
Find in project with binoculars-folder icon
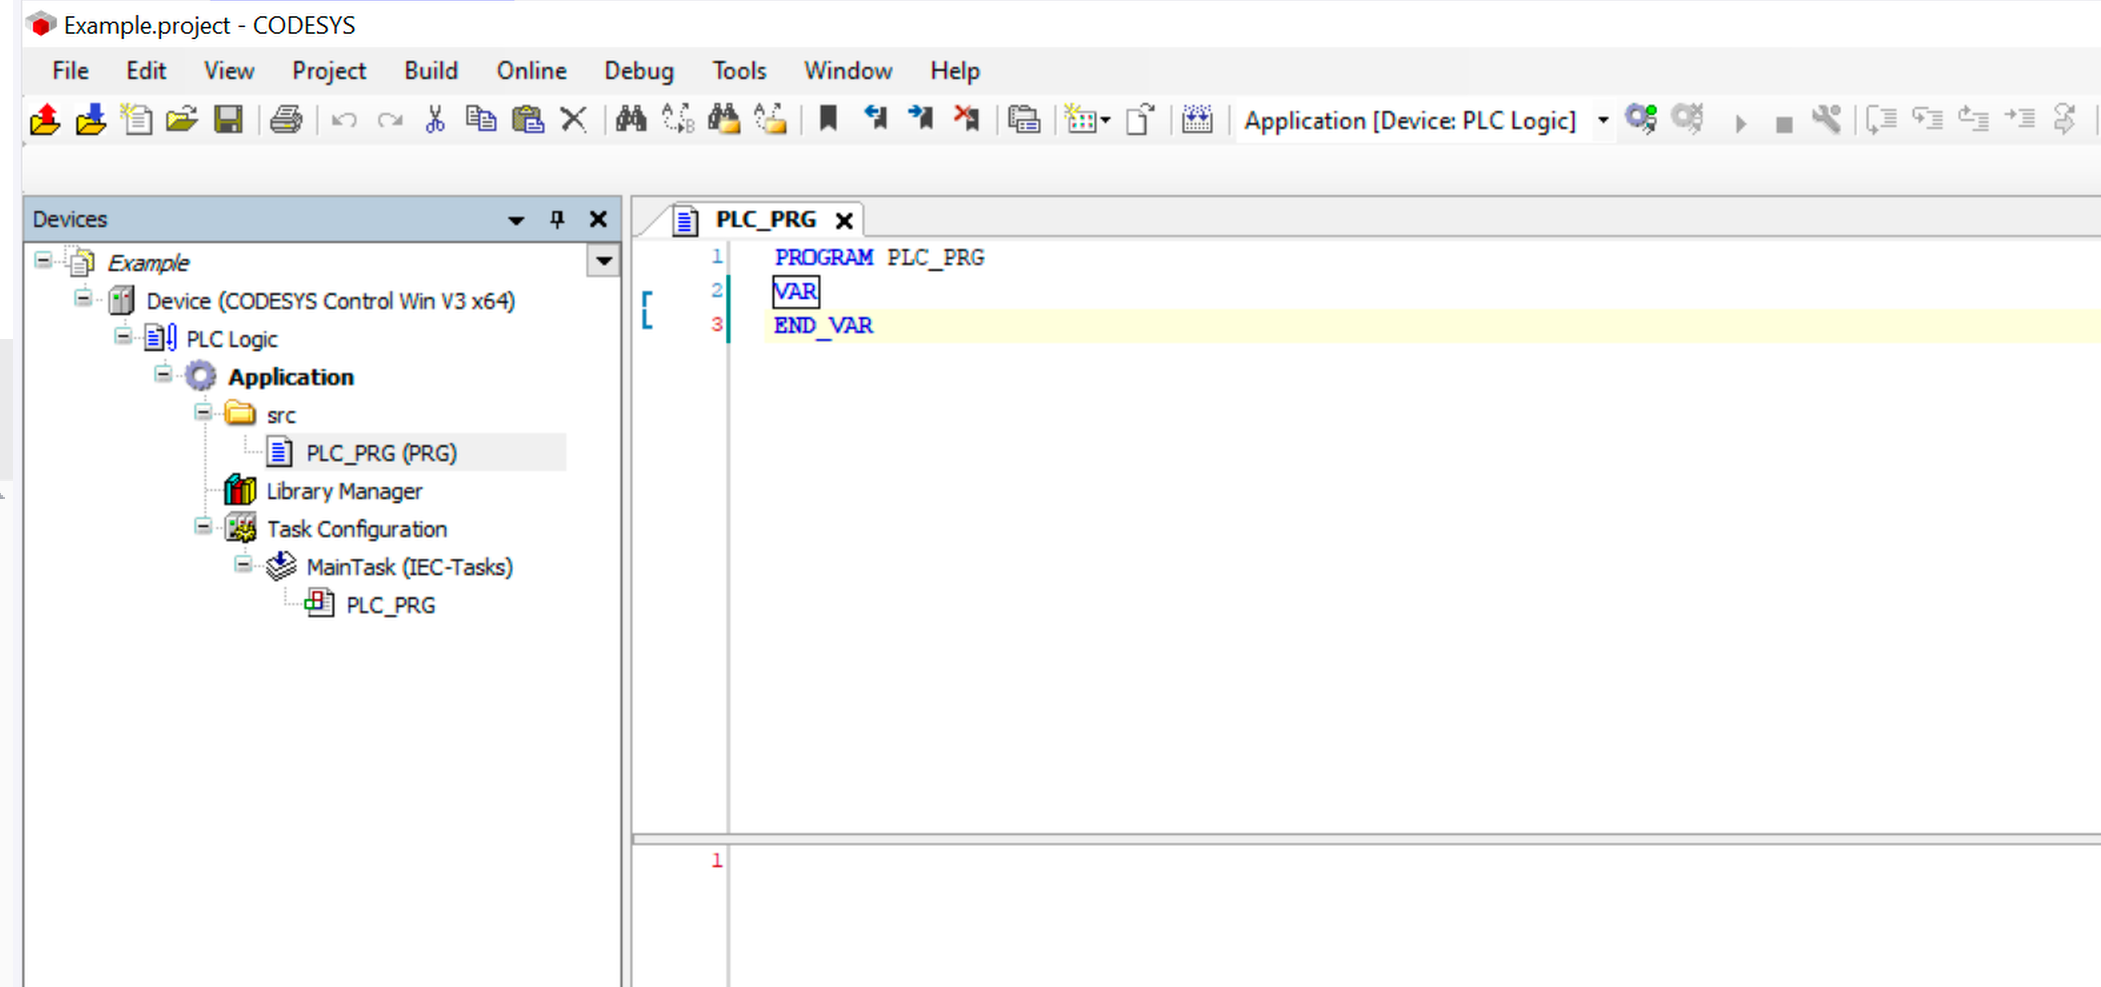point(724,120)
